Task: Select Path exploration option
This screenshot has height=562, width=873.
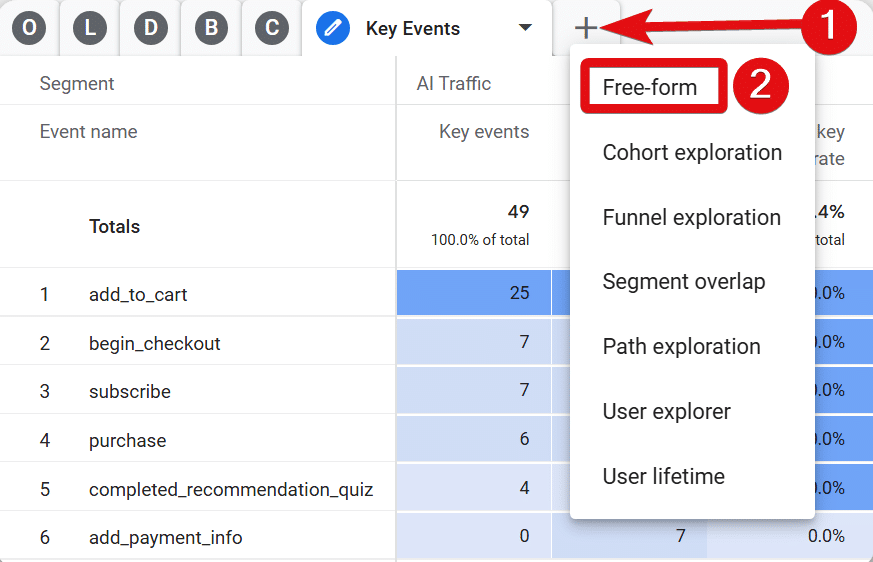Action: [681, 346]
